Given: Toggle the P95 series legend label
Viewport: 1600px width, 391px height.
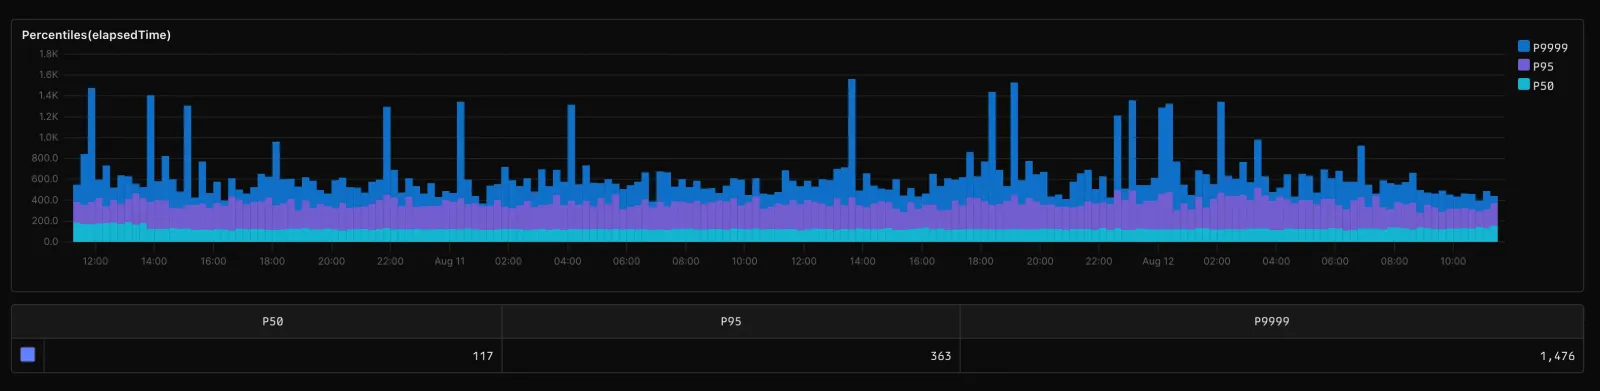Looking at the screenshot, I should click(x=1543, y=66).
